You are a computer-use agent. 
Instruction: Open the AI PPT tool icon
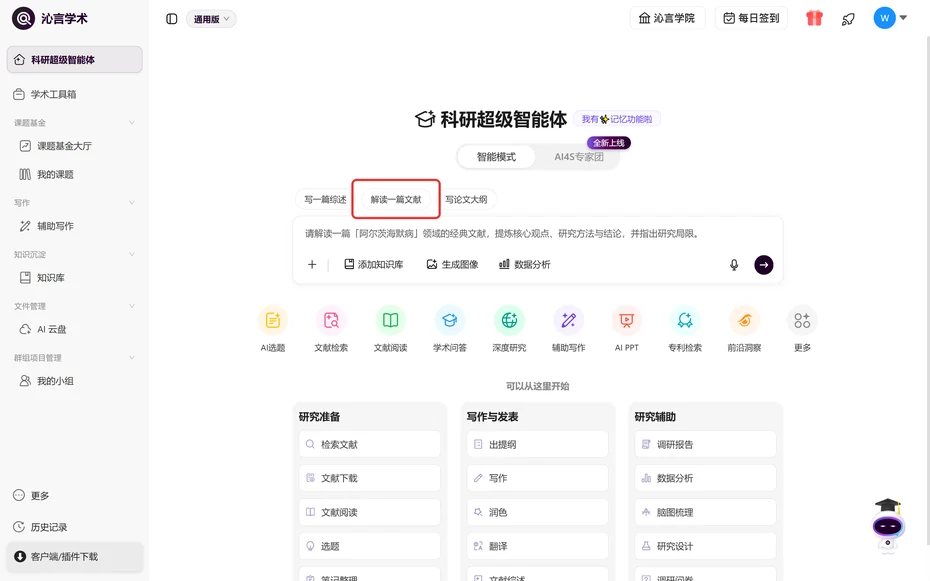pyautogui.click(x=626, y=321)
